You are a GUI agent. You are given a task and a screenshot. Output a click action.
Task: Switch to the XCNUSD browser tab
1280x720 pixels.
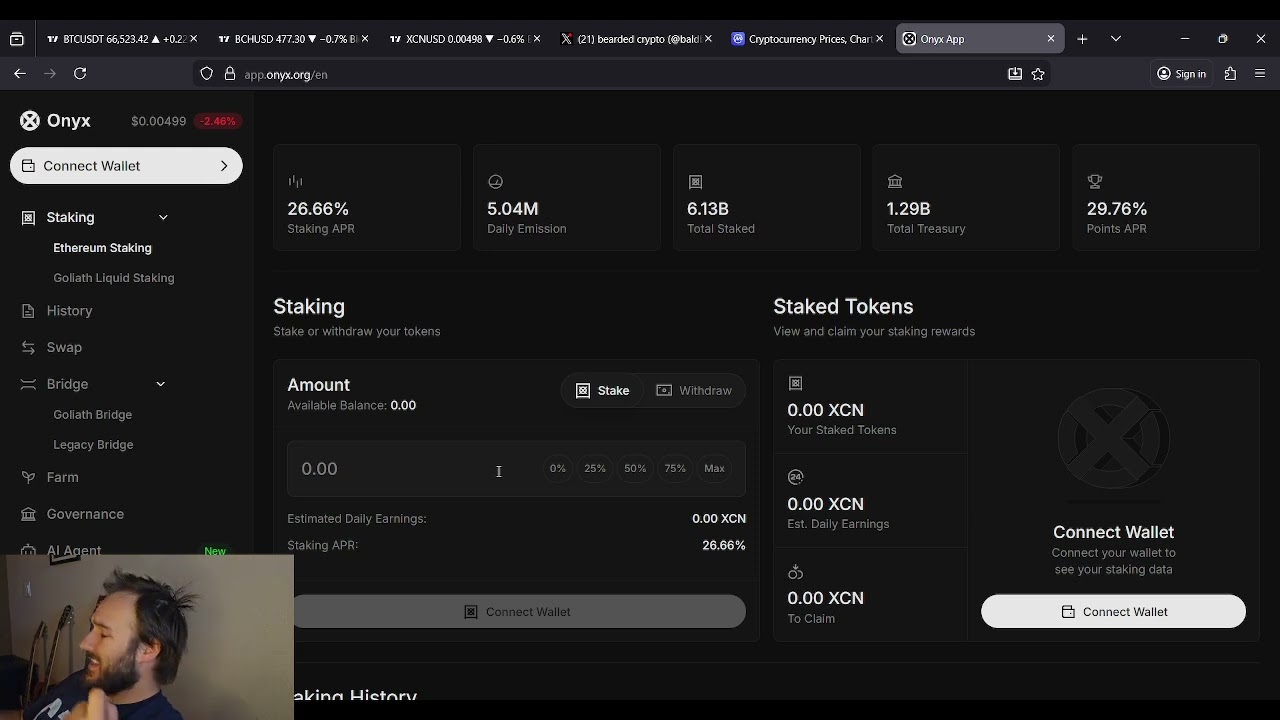tap(463, 39)
